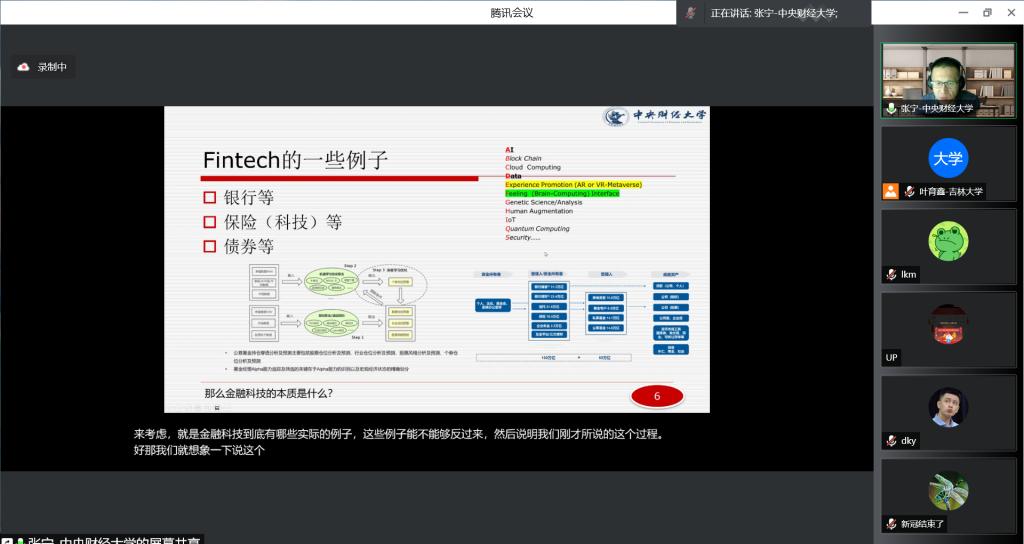Click the 腾讯会议 window title
1024x544 pixels.
511,13
